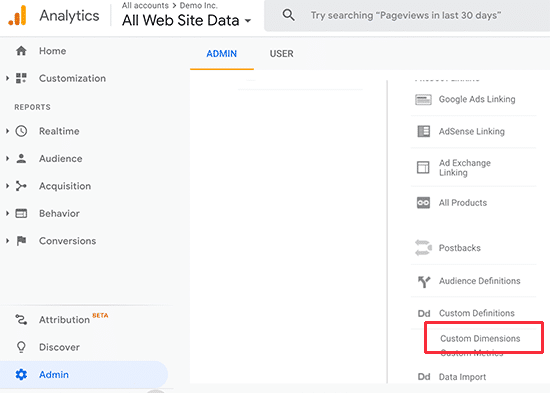This screenshot has width=550, height=393.
Task: Click the Conversions flag icon
Action: [x=21, y=241]
